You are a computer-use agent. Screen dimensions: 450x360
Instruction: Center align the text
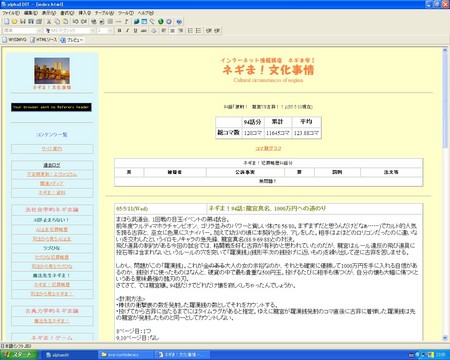[172, 31]
